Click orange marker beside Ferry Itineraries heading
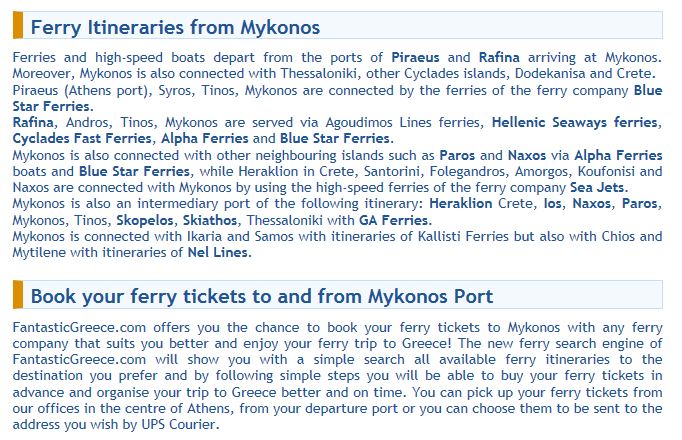682x440 pixels. [x=18, y=26]
